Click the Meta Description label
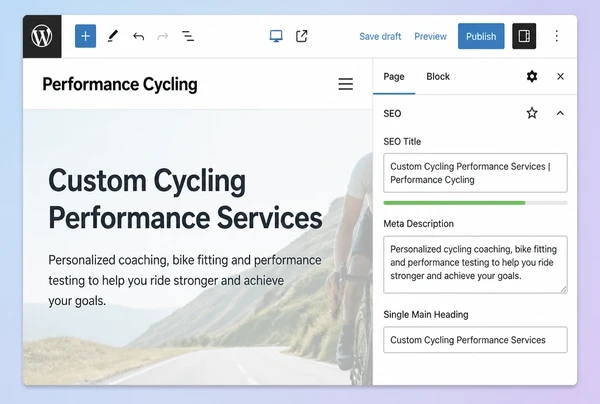600x404 pixels. coord(418,224)
